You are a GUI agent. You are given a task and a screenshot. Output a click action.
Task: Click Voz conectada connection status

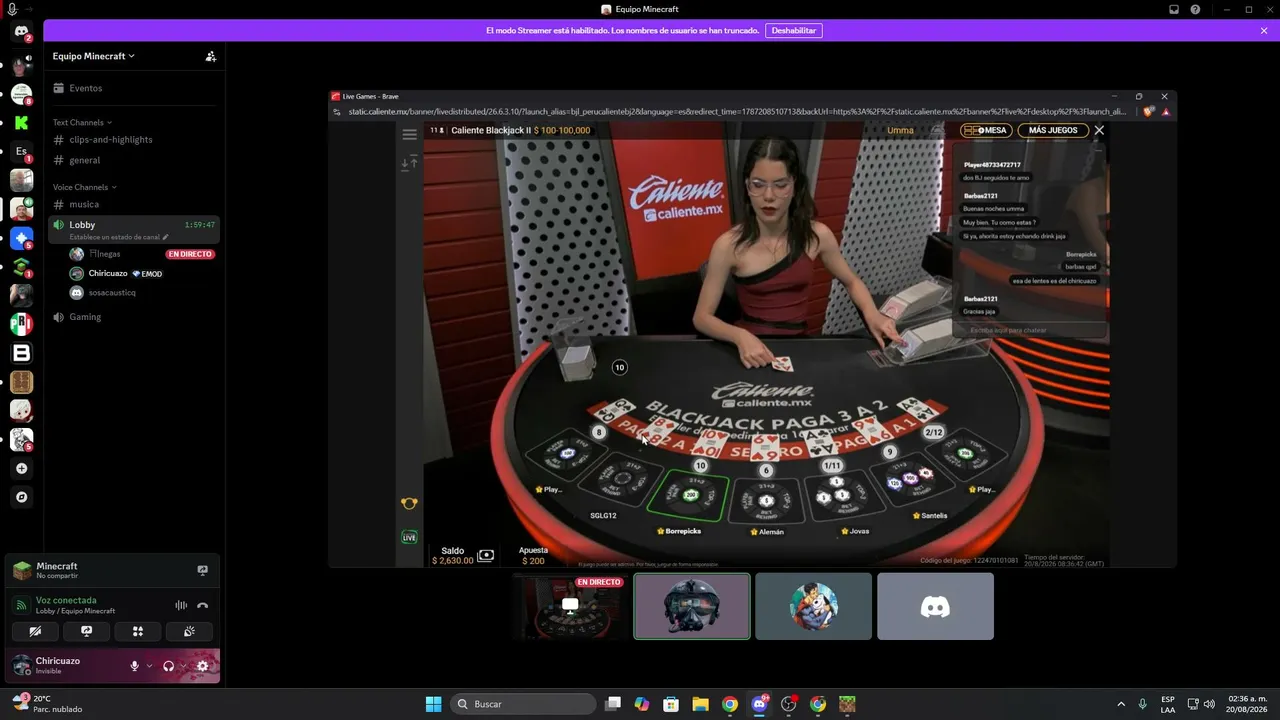tap(66, 600)
